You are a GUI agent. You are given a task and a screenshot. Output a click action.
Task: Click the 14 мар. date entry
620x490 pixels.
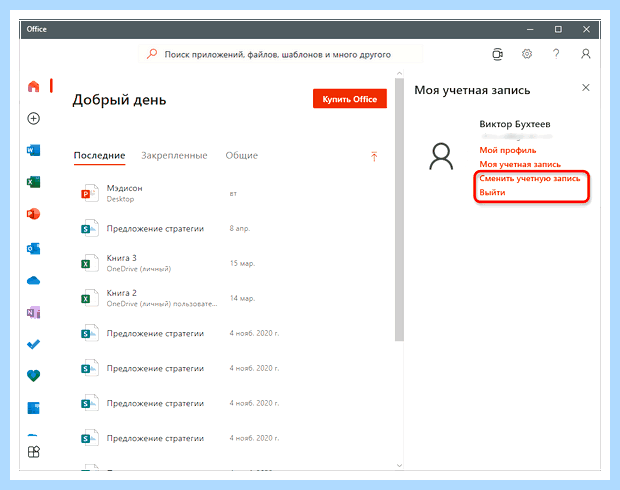[242, 298]
